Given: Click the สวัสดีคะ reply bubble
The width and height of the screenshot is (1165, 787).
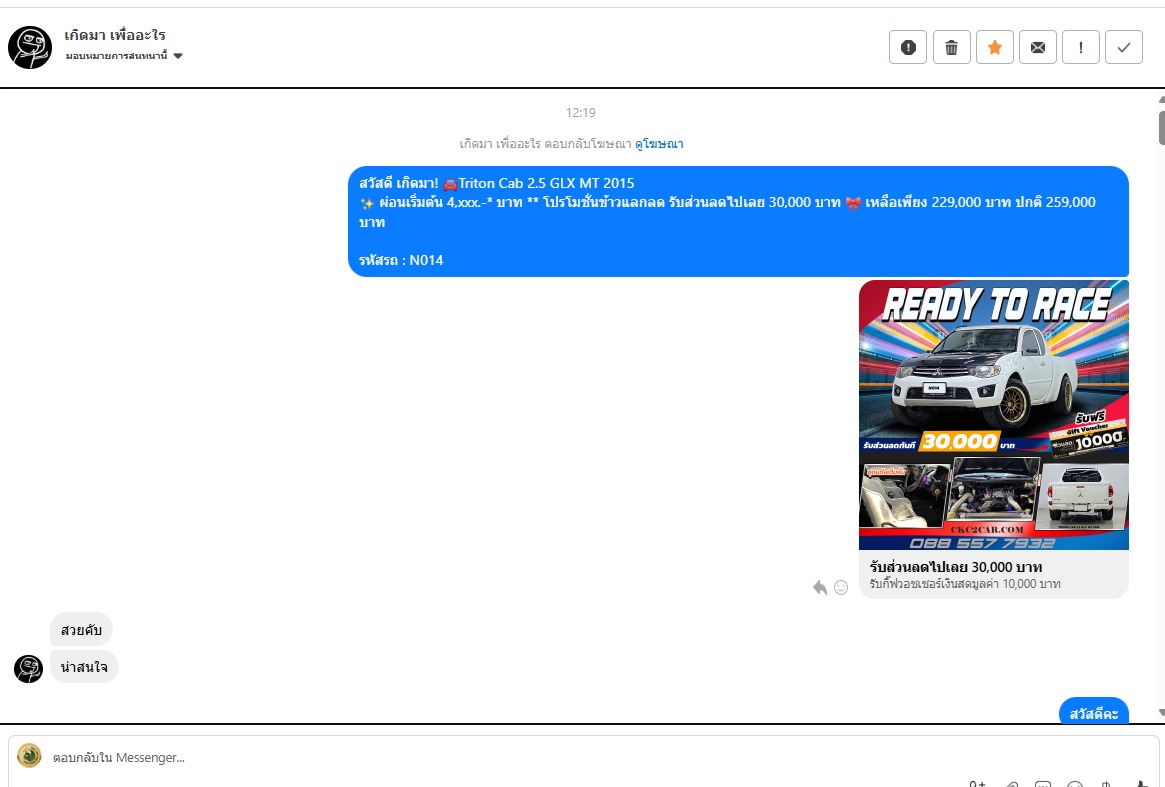Looking at the screenshot, I should point(1094,712).
